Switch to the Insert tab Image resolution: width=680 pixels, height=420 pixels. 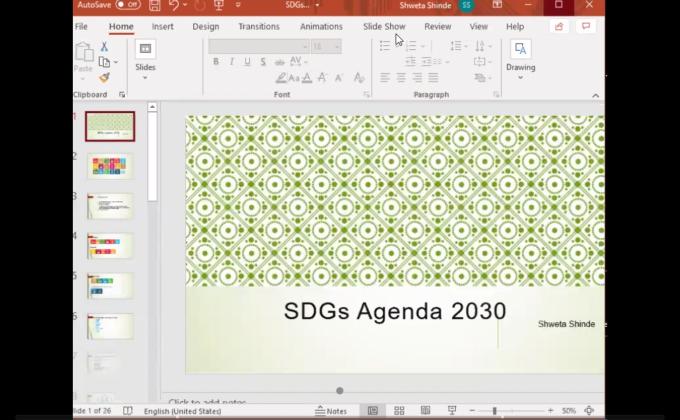point(163,26)
